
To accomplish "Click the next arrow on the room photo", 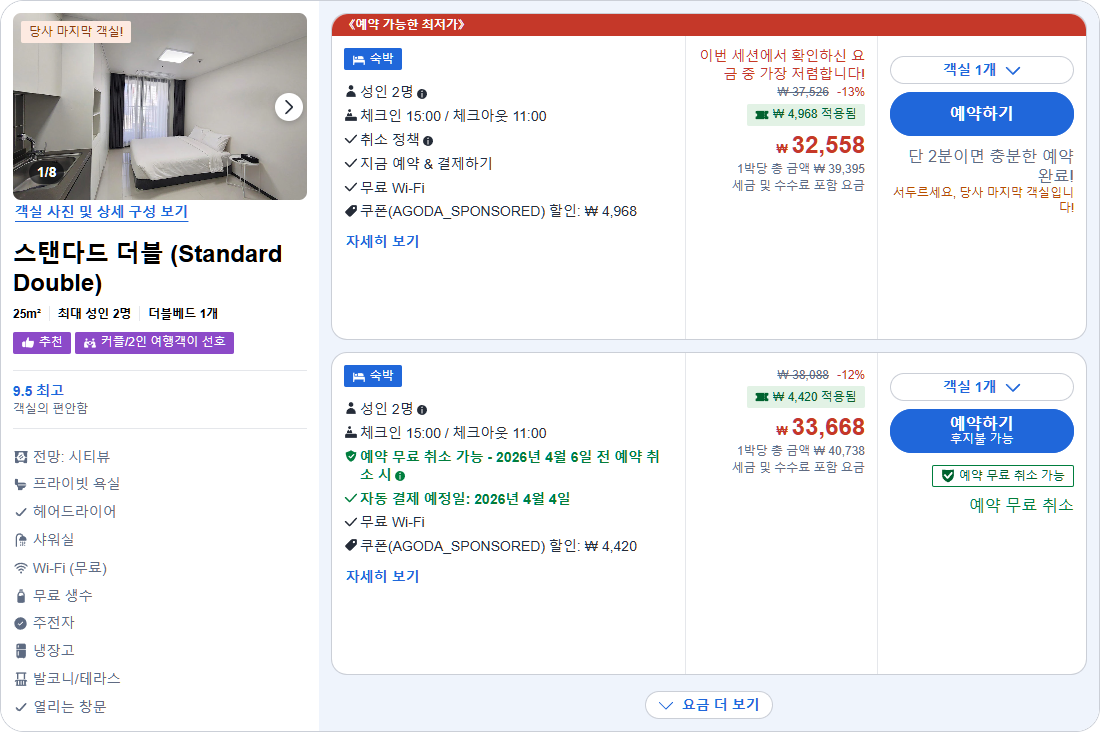I will coord(288,107).
